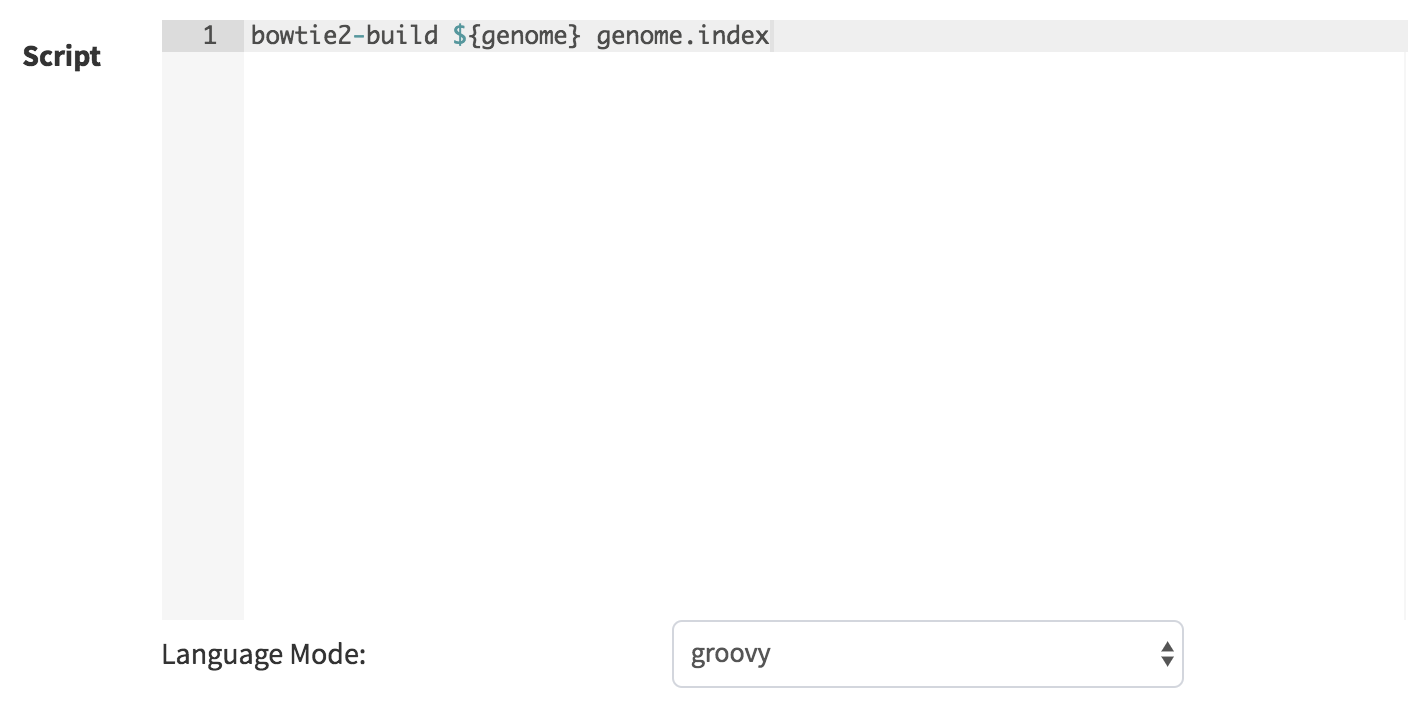Viewport: 1408px width, 712px height.
Task: Place cursor at end of line 1
Action: coord(772,36)
